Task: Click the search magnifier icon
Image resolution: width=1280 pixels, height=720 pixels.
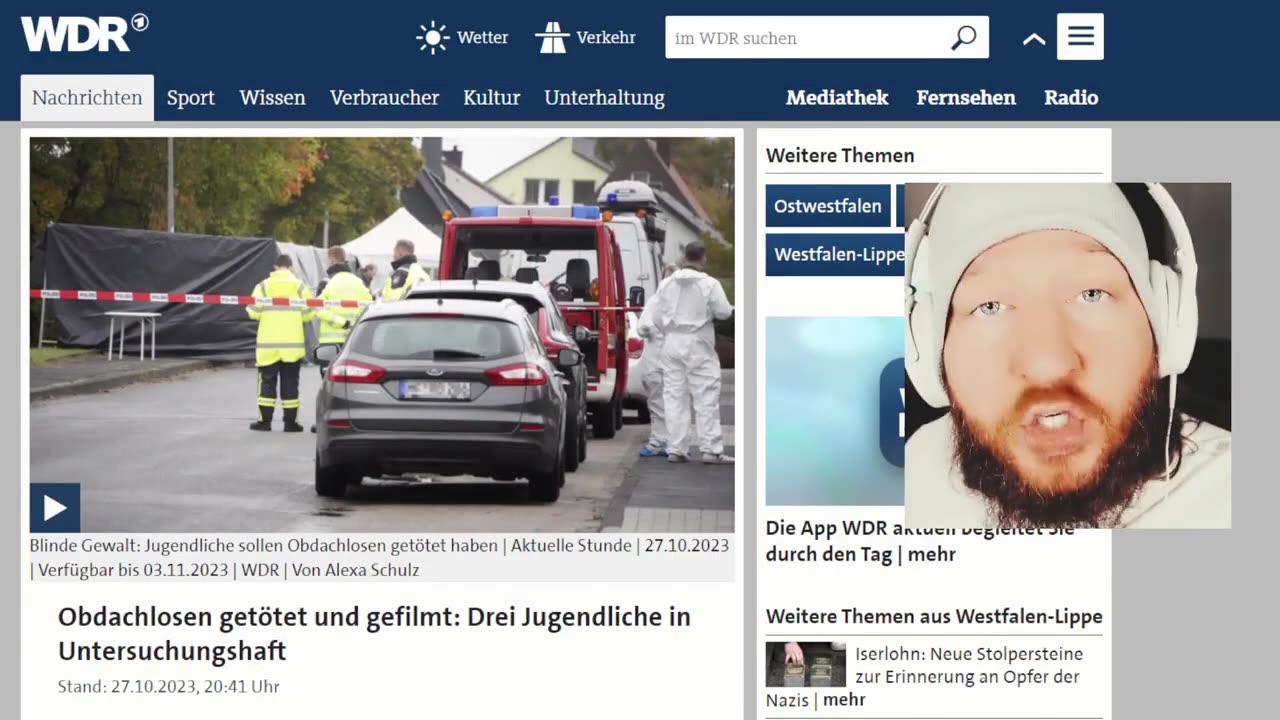Action: (x=963, y=38)
